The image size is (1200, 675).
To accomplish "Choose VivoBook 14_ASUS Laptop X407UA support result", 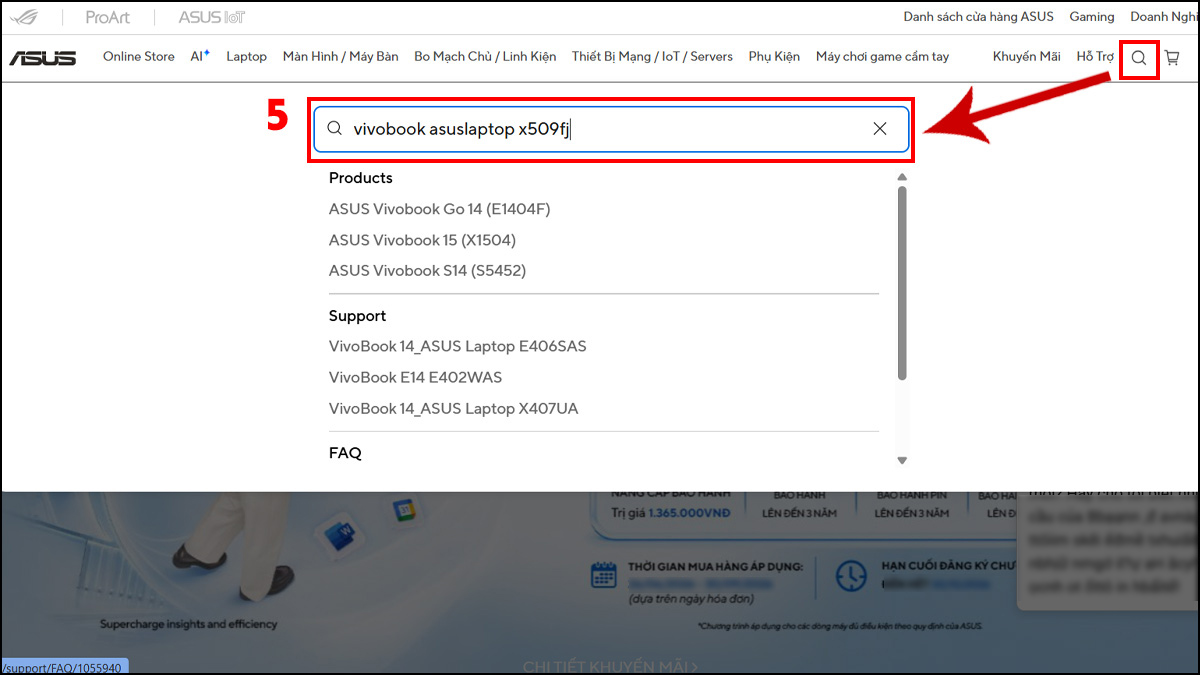I will coord(454,408).
